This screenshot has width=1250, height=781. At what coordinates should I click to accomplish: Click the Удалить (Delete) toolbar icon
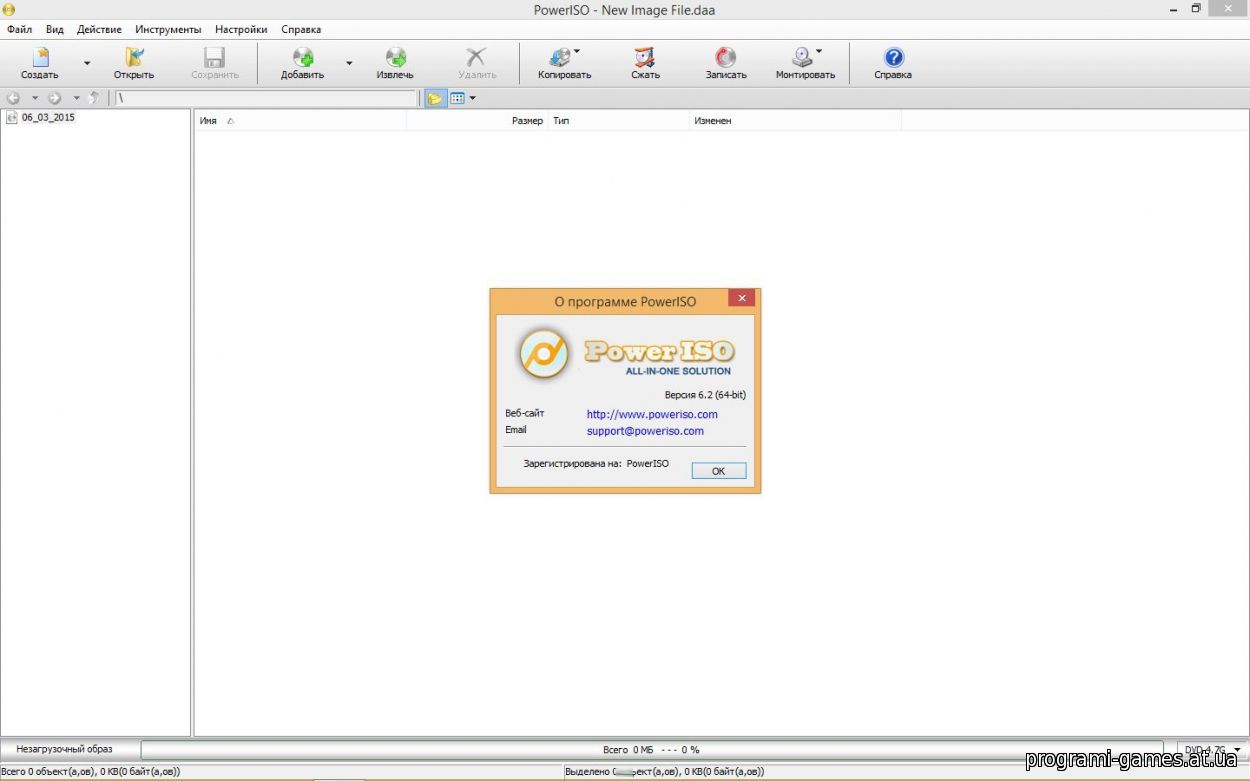click(477, 63)
